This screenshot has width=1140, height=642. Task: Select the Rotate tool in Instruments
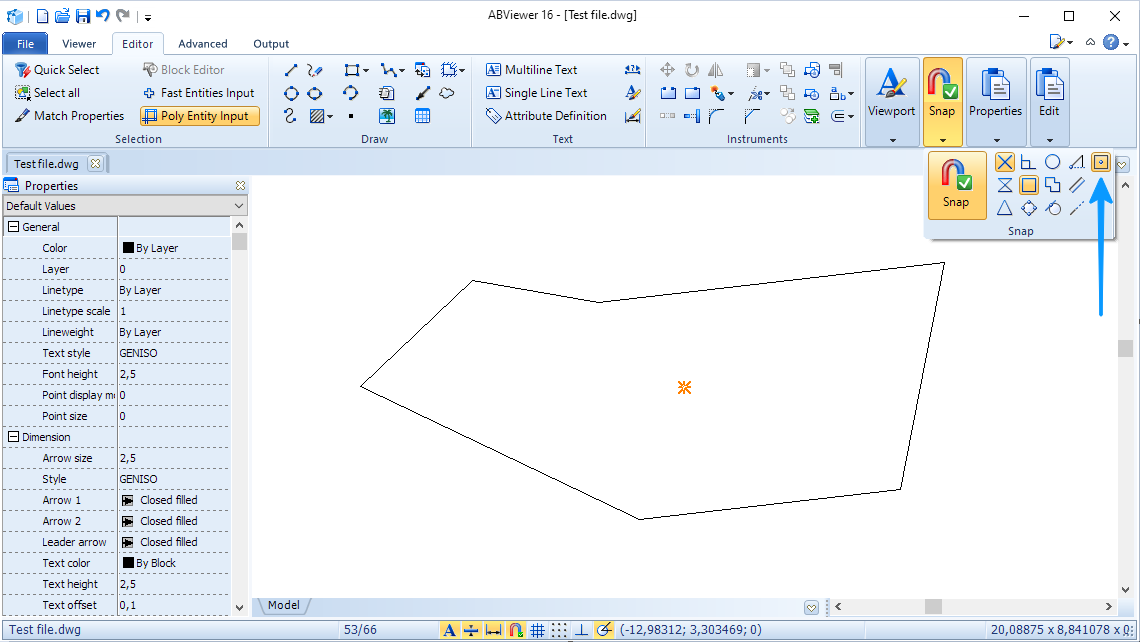point(690,69)
